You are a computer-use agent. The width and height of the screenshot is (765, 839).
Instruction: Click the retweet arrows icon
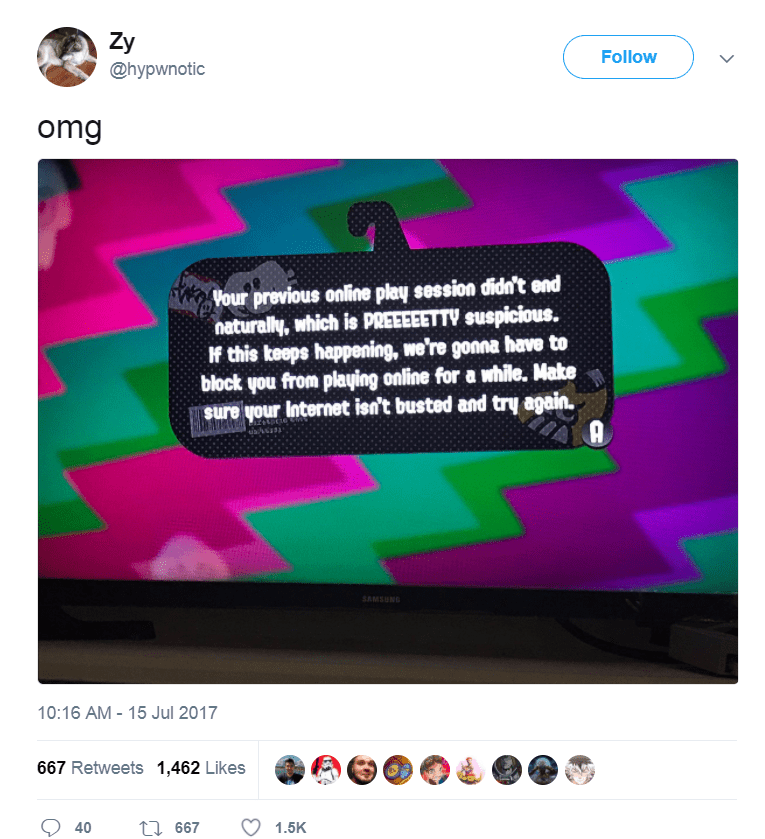click(150, 828)
